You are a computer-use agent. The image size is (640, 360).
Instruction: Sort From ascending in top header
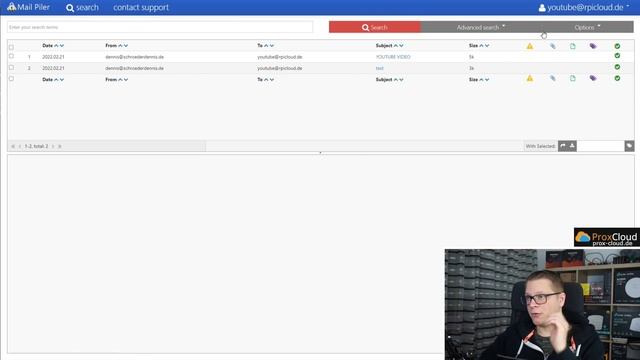point(120,46)
